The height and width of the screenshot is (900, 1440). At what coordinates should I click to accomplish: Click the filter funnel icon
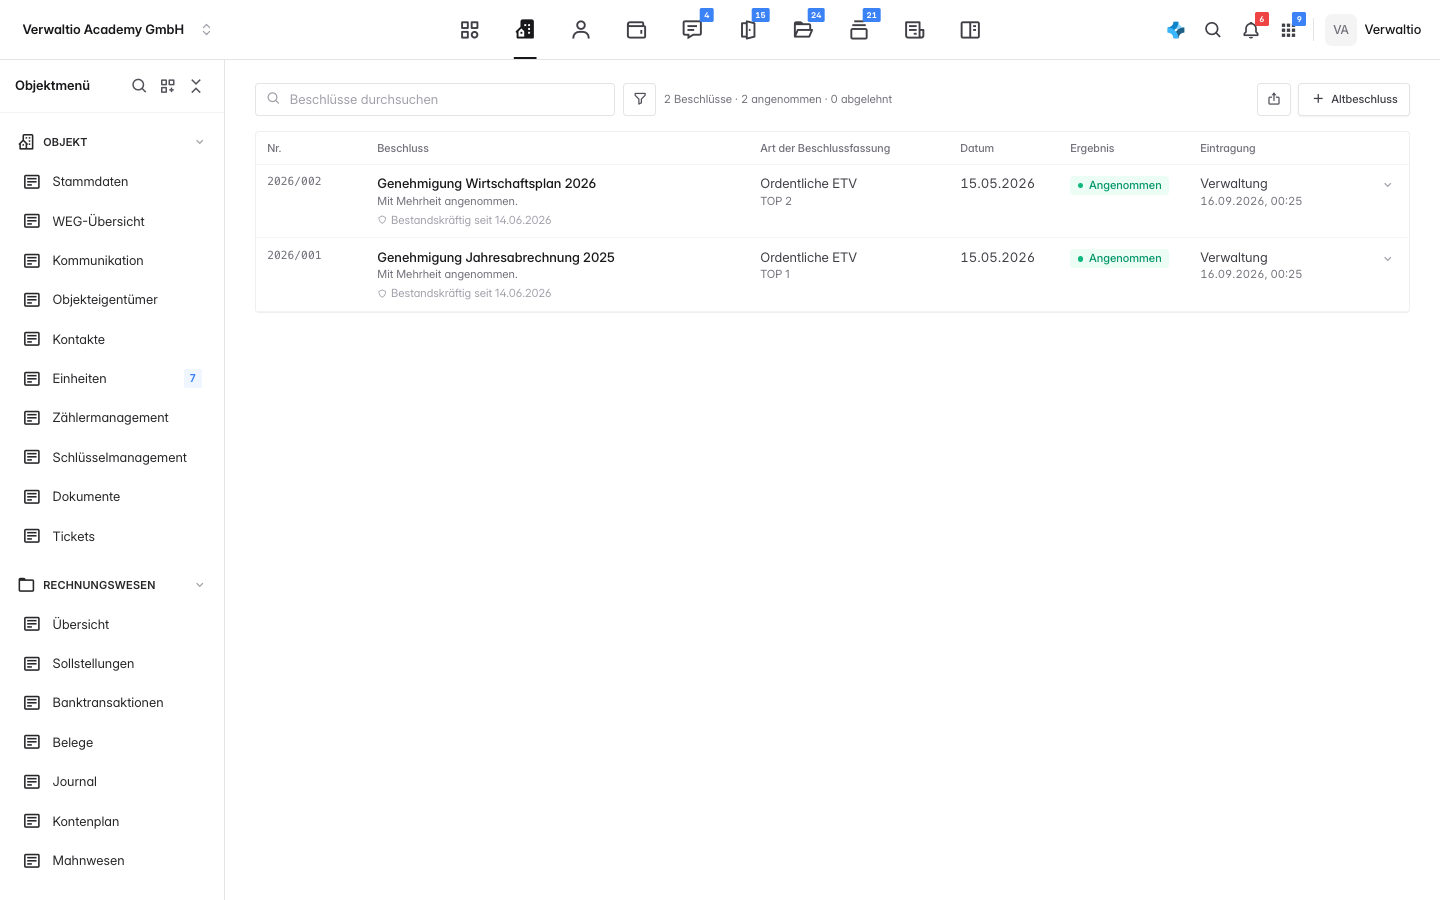[640, 99]
